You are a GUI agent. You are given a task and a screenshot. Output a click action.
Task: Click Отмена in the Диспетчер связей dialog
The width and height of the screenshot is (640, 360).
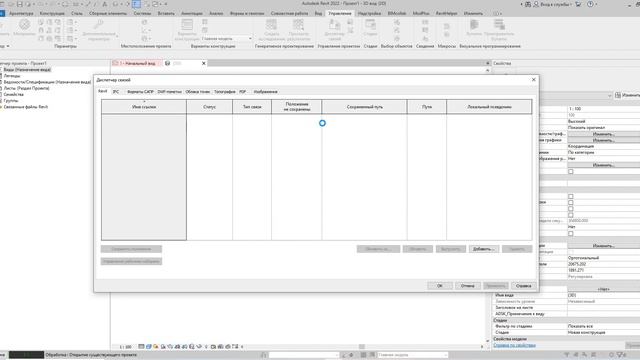467,286
